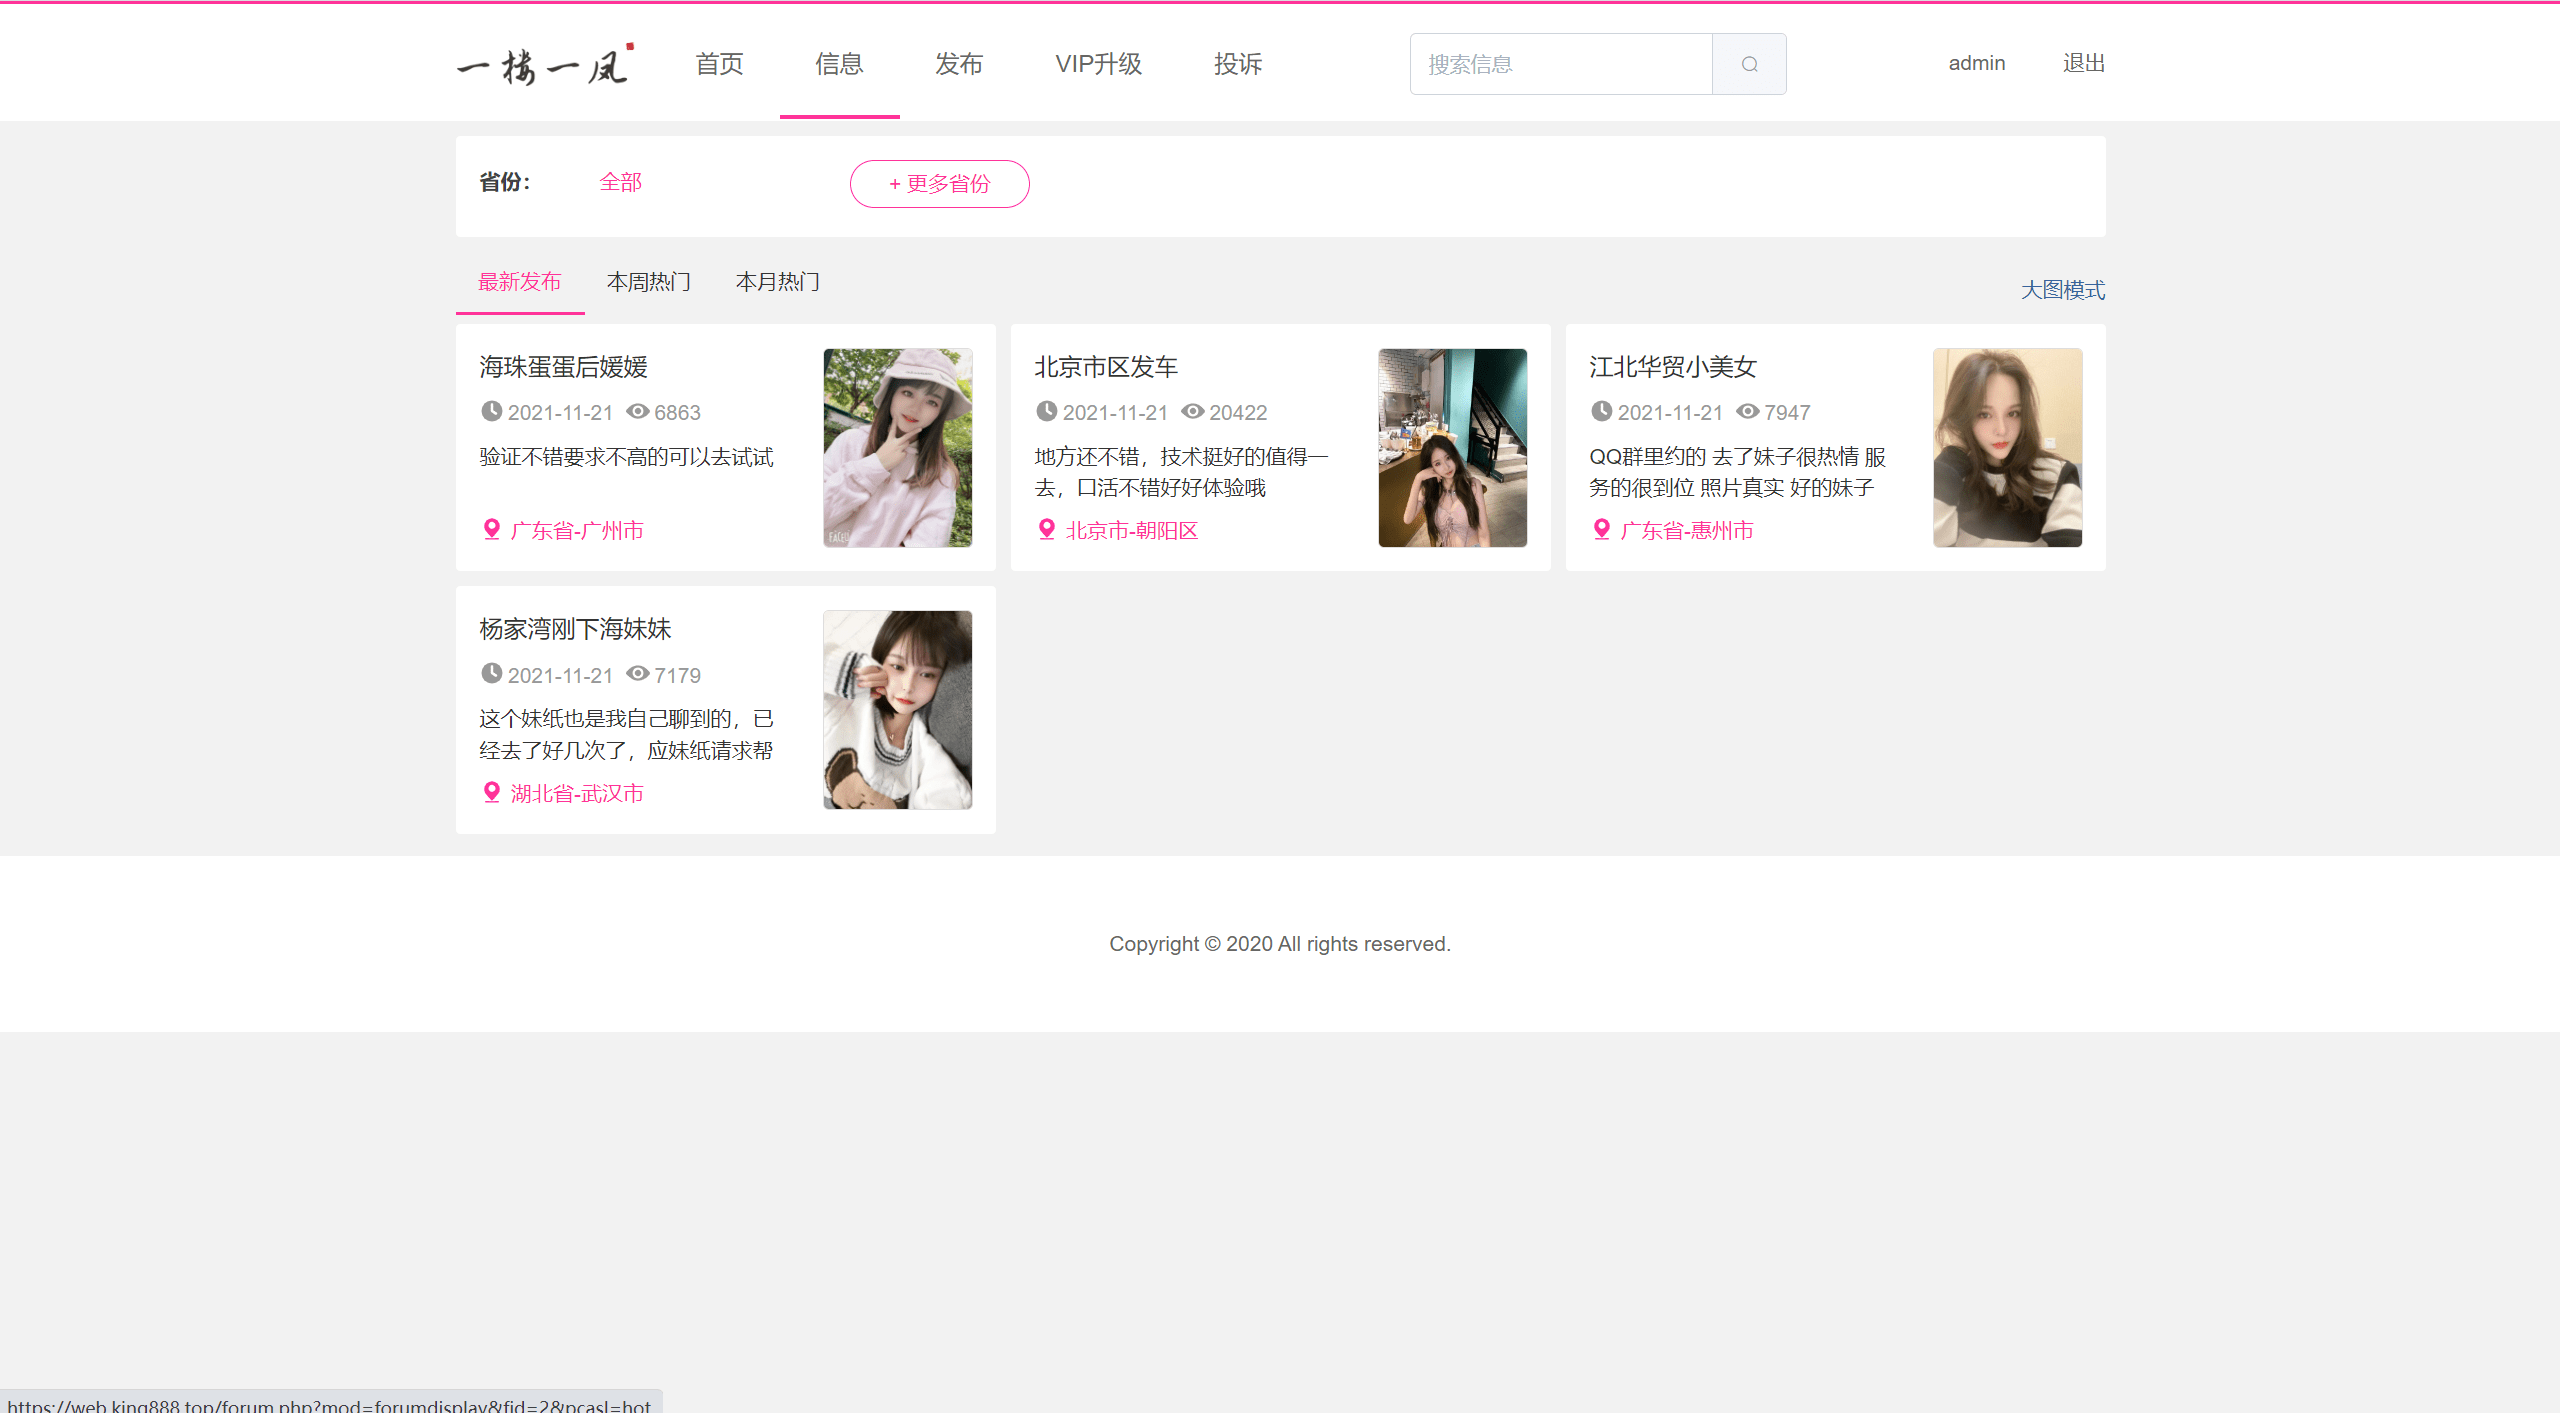The image size is (2560, 1413).
Task: Click location pin icon for 广东省-广州市
Action: click(491, 530)
